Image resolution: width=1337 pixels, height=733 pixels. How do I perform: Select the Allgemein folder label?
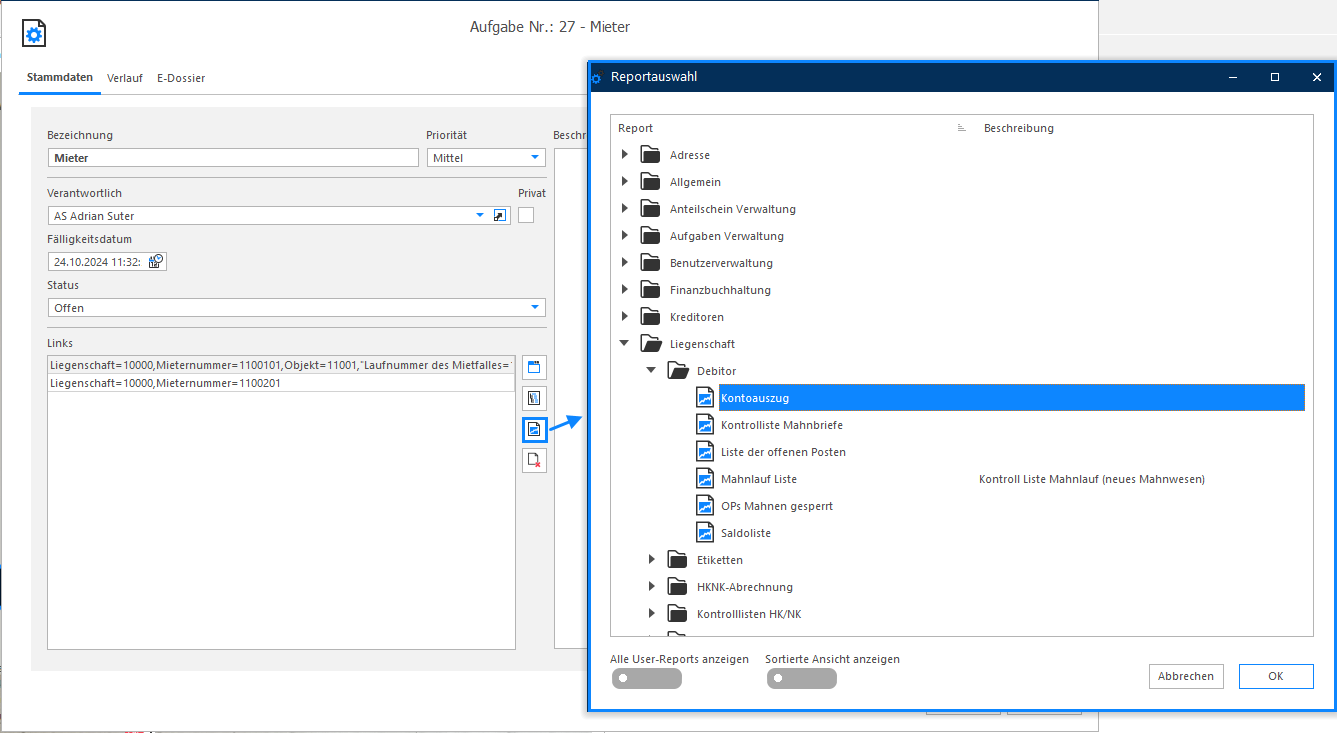695,182
